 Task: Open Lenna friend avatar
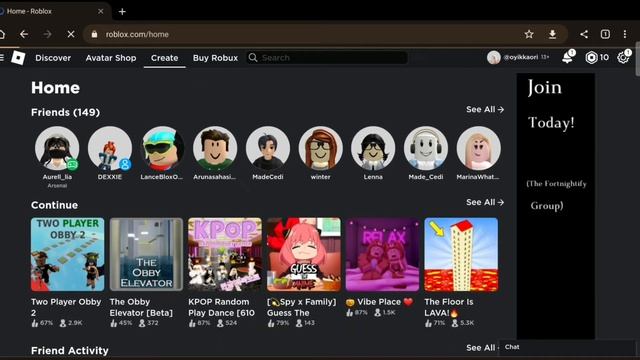coord(373,148)
